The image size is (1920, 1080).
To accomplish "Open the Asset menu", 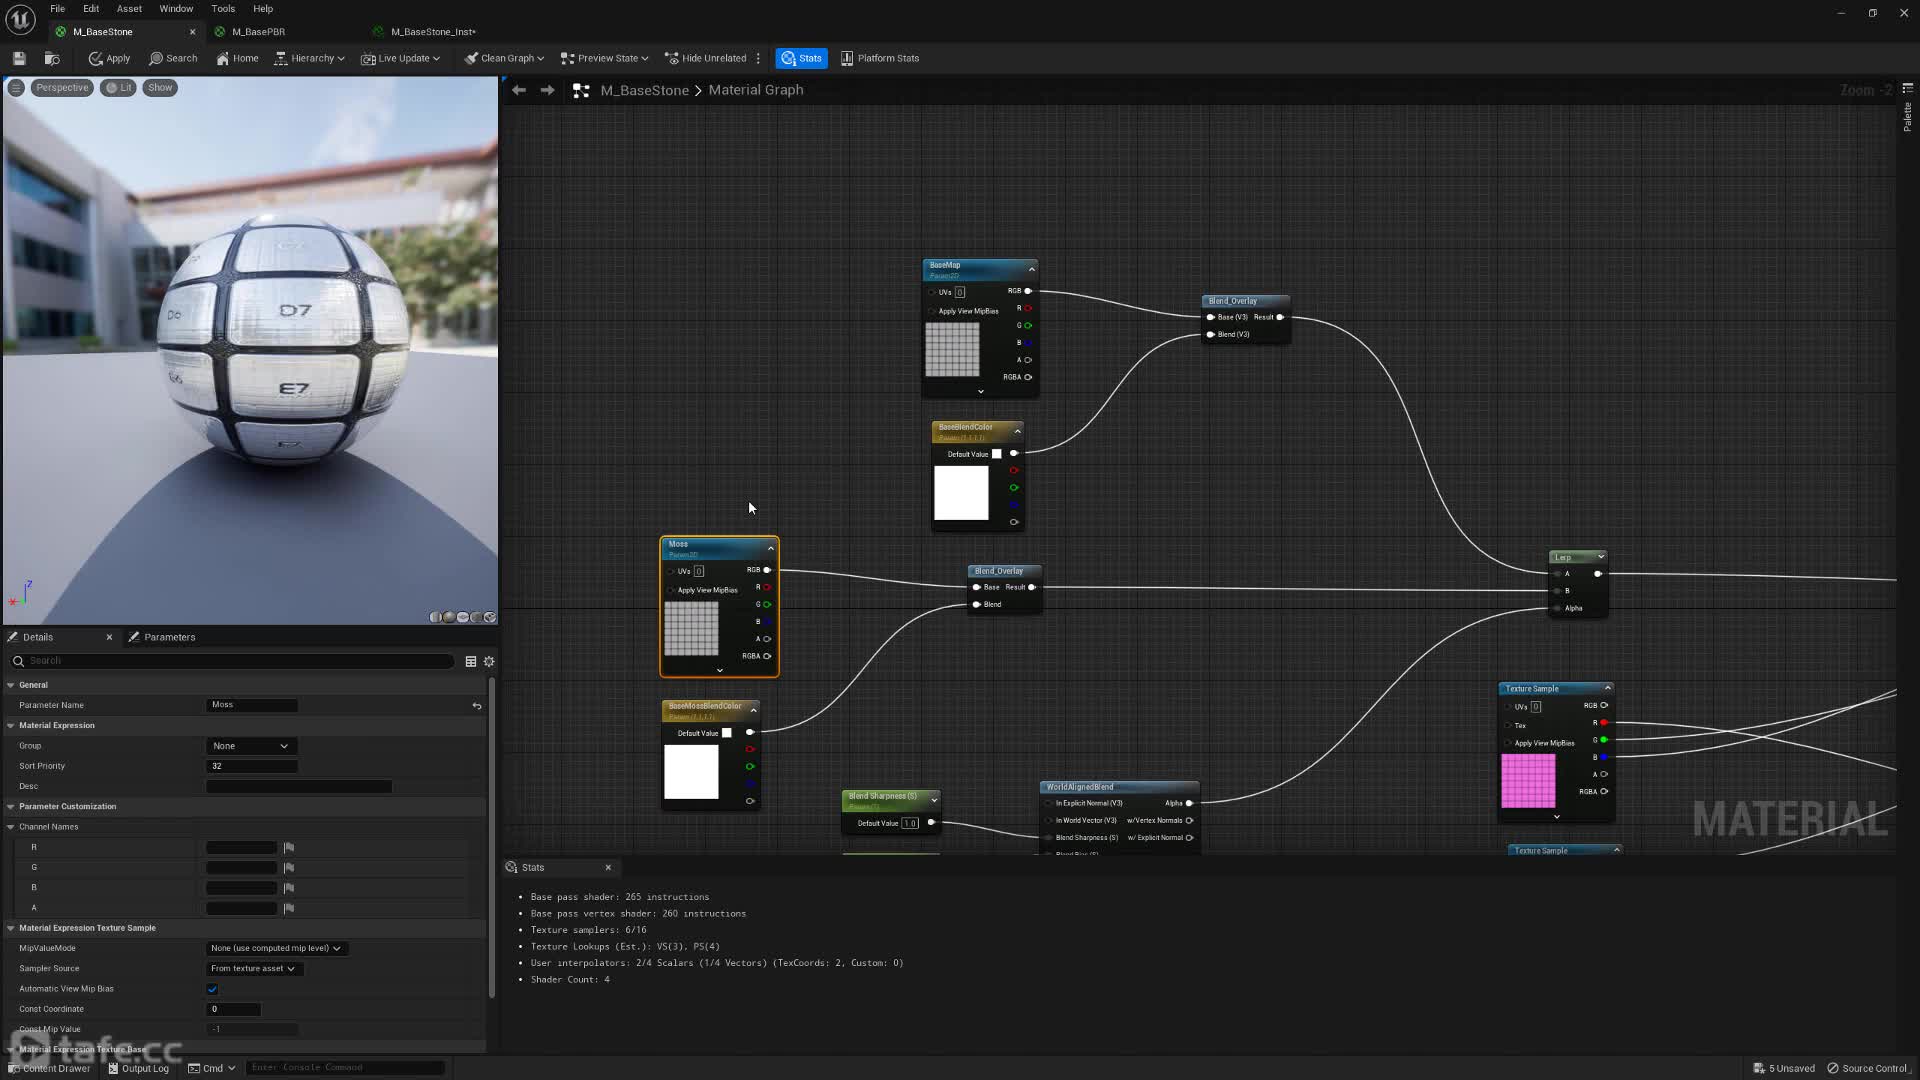I will (x=129, y=9).
